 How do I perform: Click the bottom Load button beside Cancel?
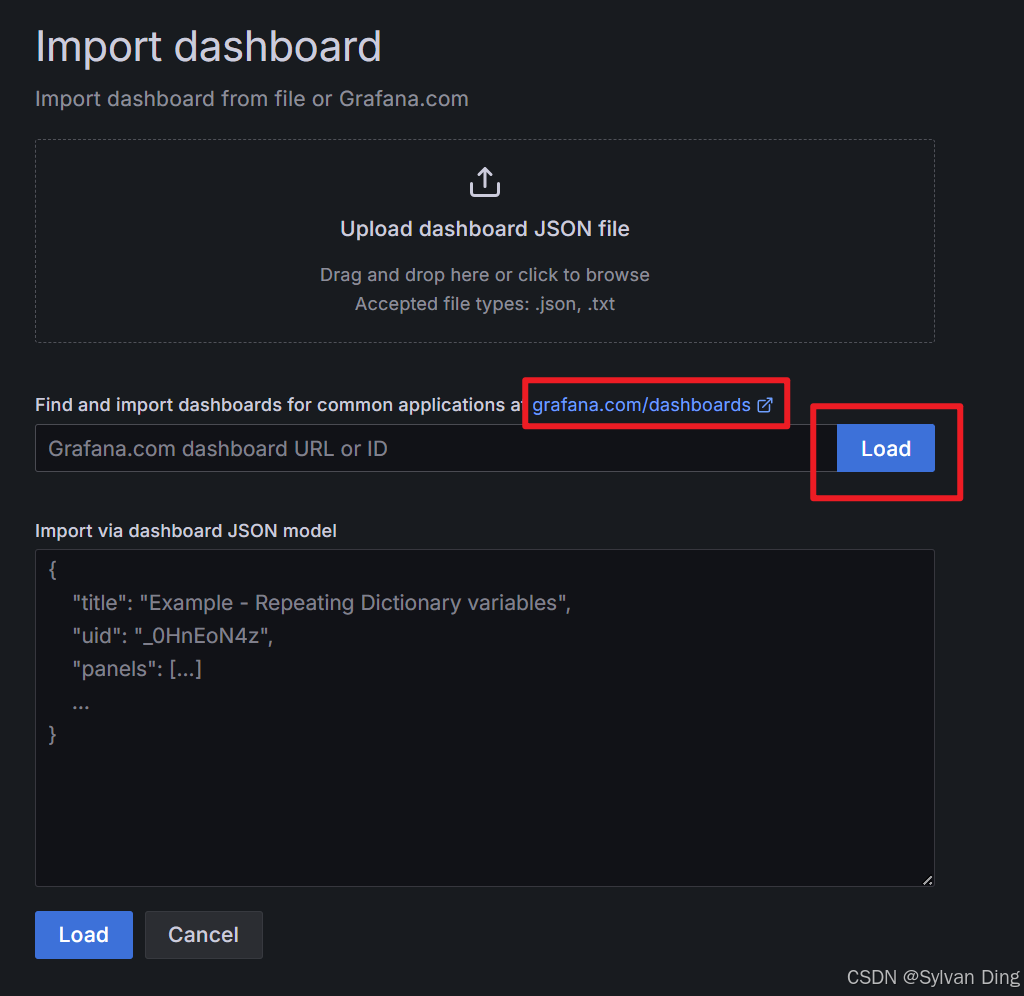(x=84, y=935)
